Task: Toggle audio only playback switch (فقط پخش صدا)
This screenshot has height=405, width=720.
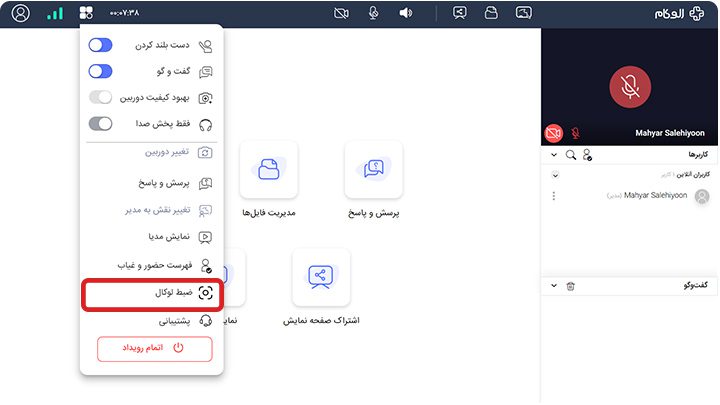Action: point(101,124)
